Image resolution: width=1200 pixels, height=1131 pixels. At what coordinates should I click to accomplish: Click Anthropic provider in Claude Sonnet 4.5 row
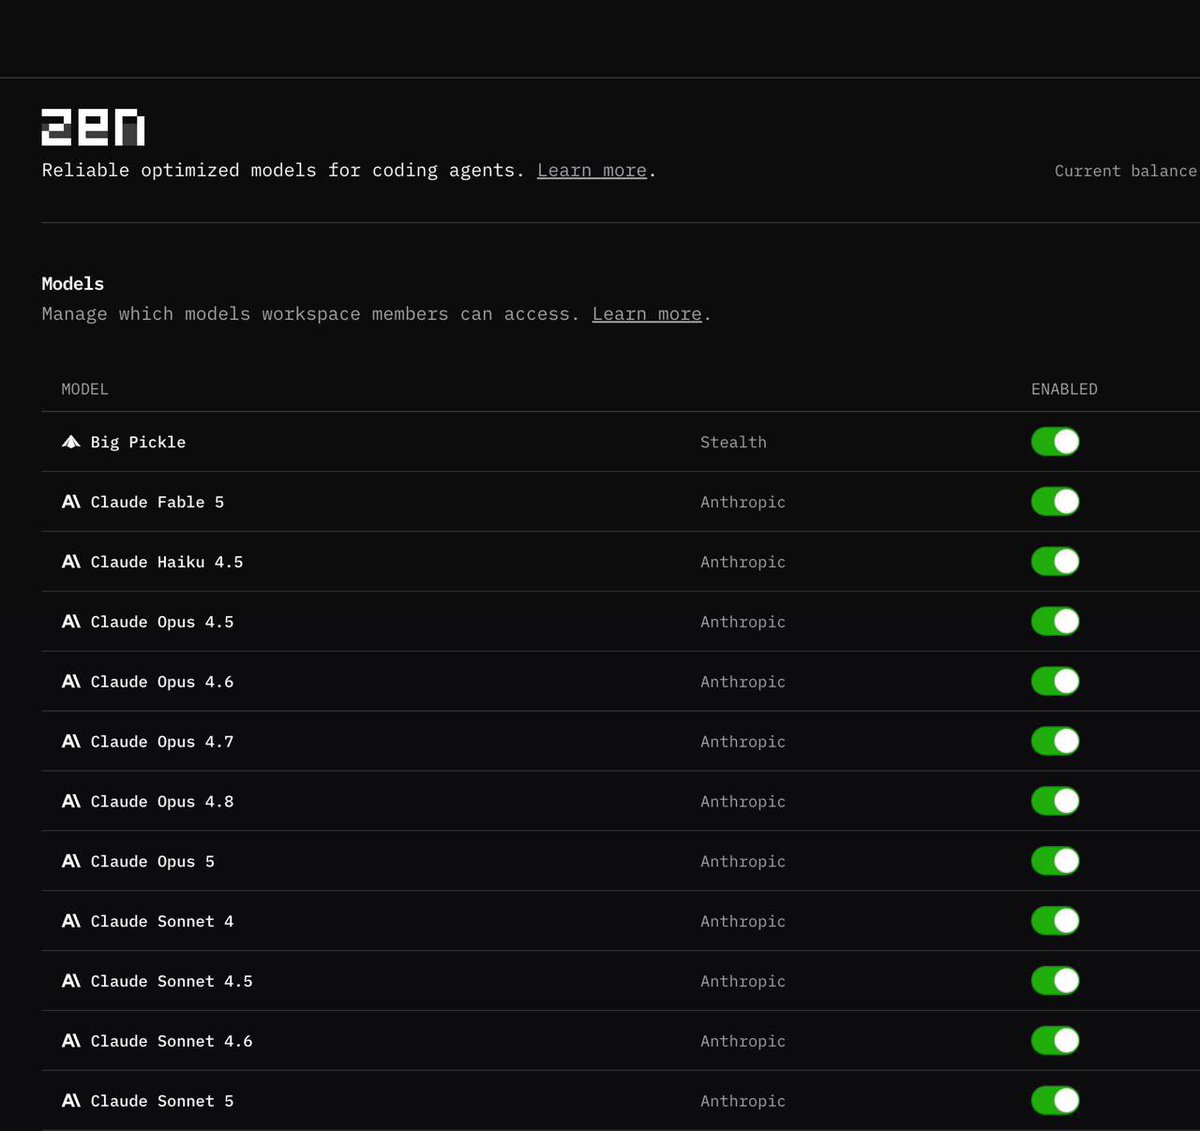[x=743, y=981]
